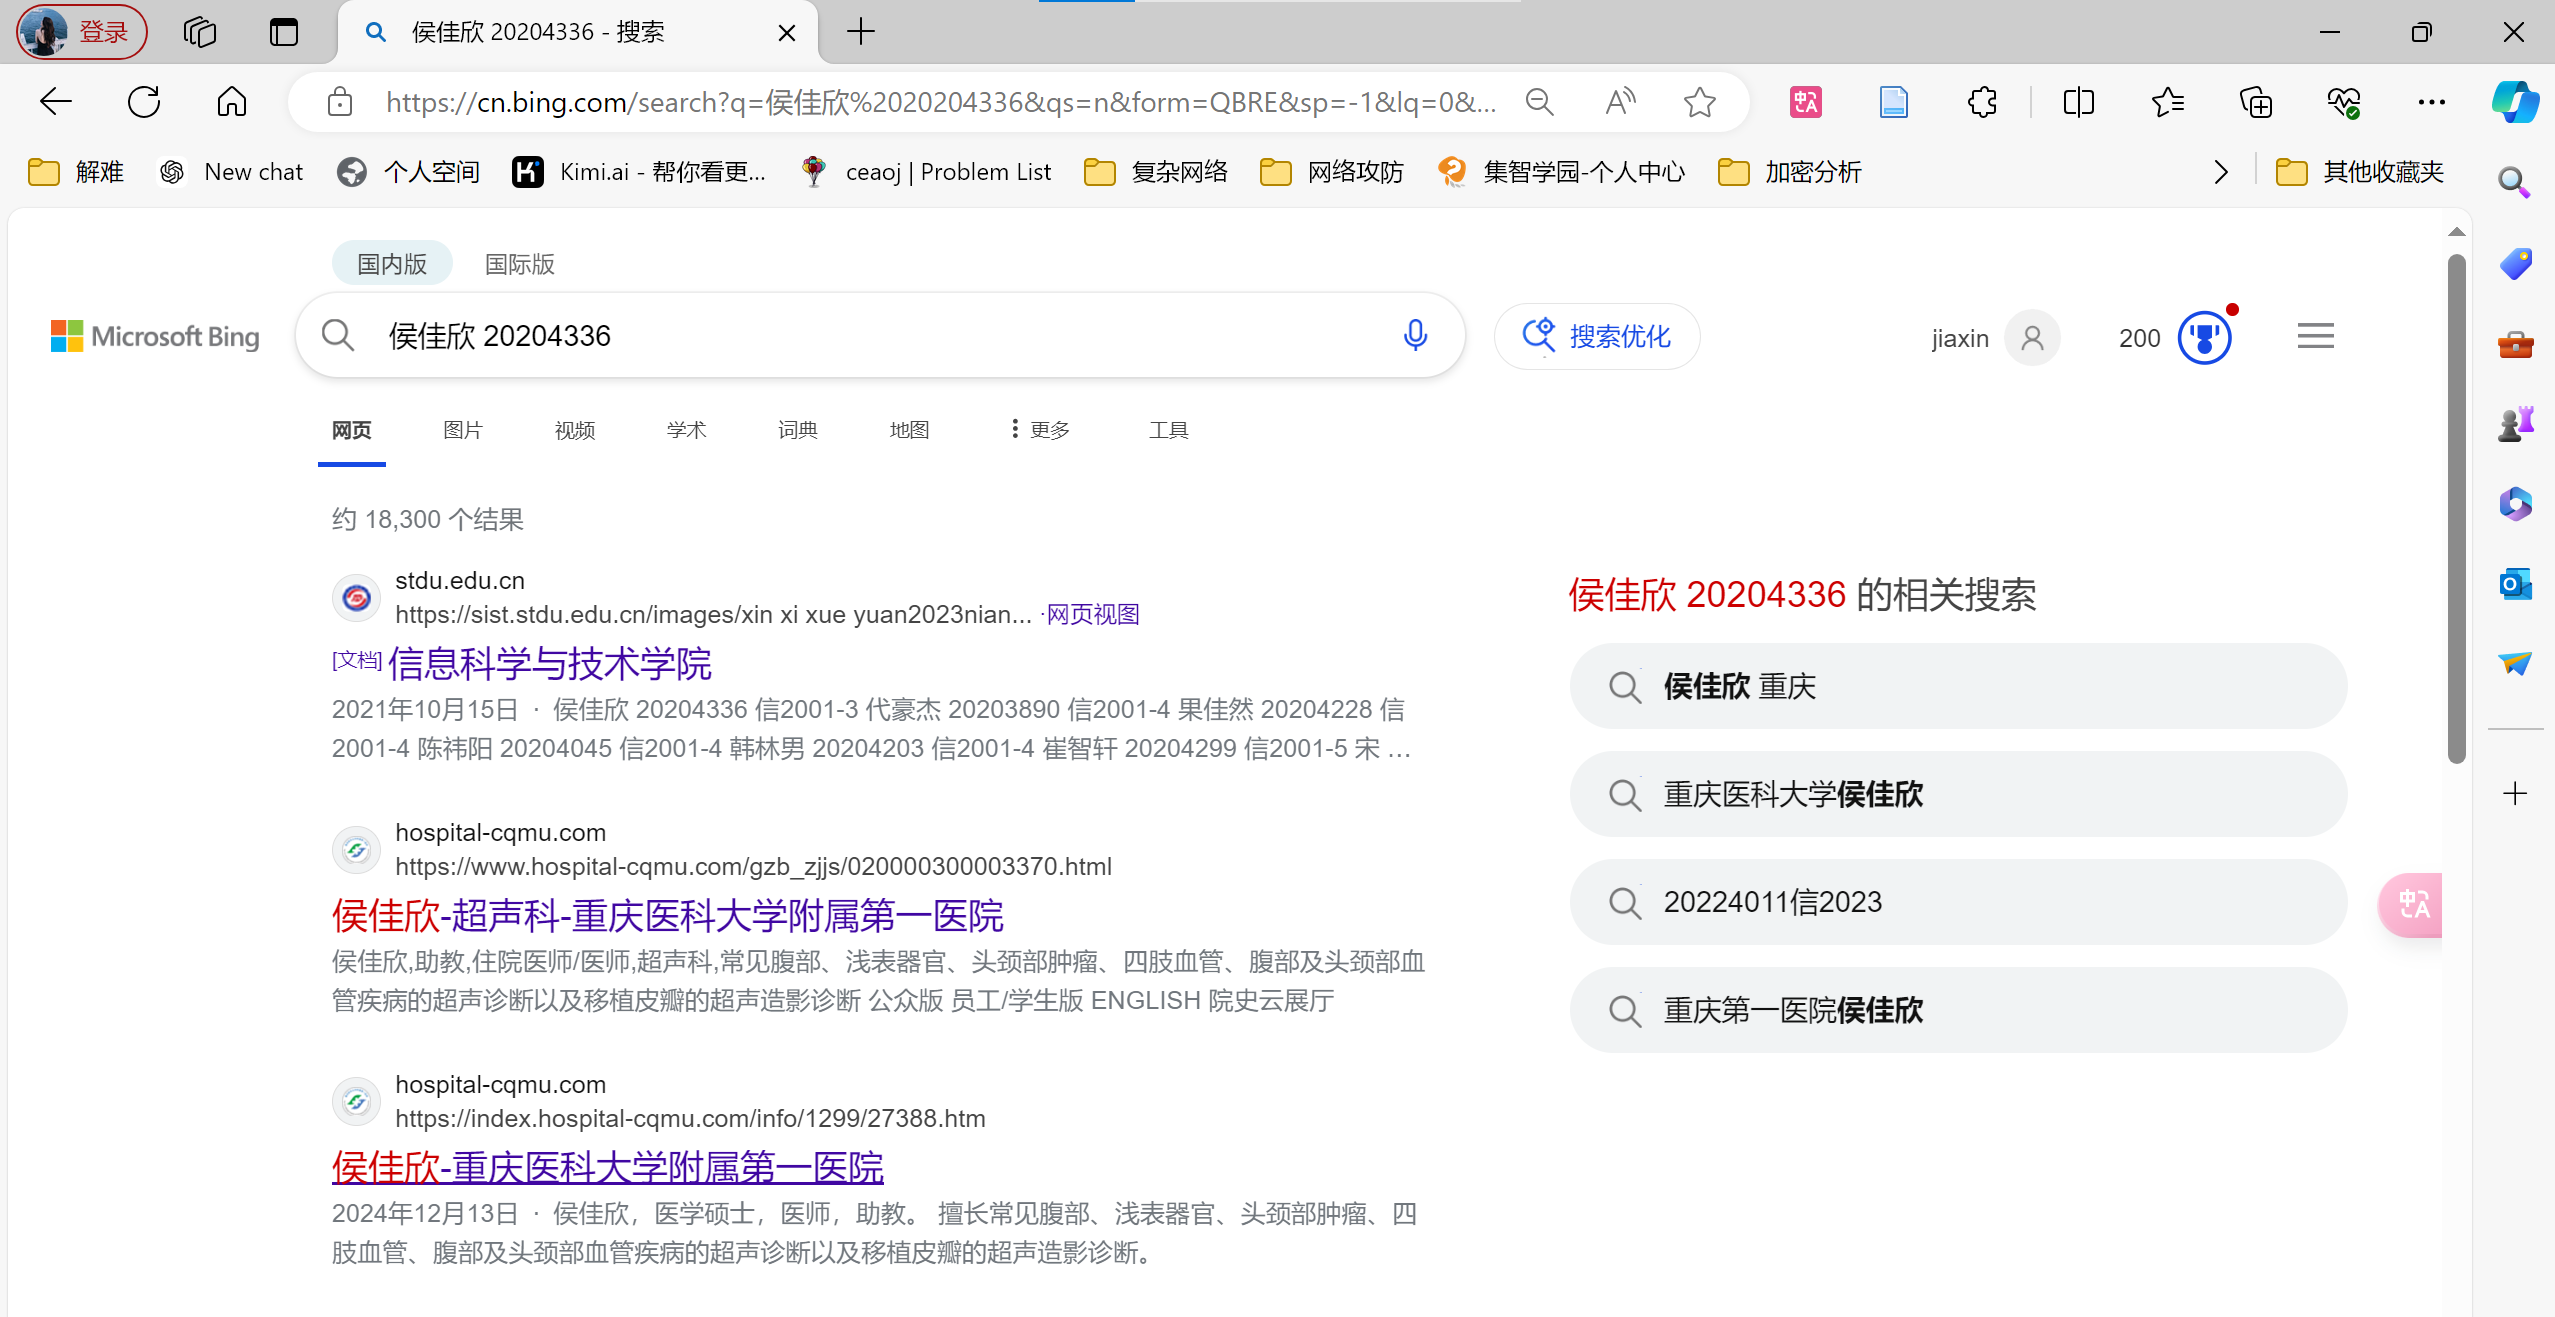This screenshot has height=1317, width=2555.
Task: Switch to the 图片 results tab
Action: [463, 430]
